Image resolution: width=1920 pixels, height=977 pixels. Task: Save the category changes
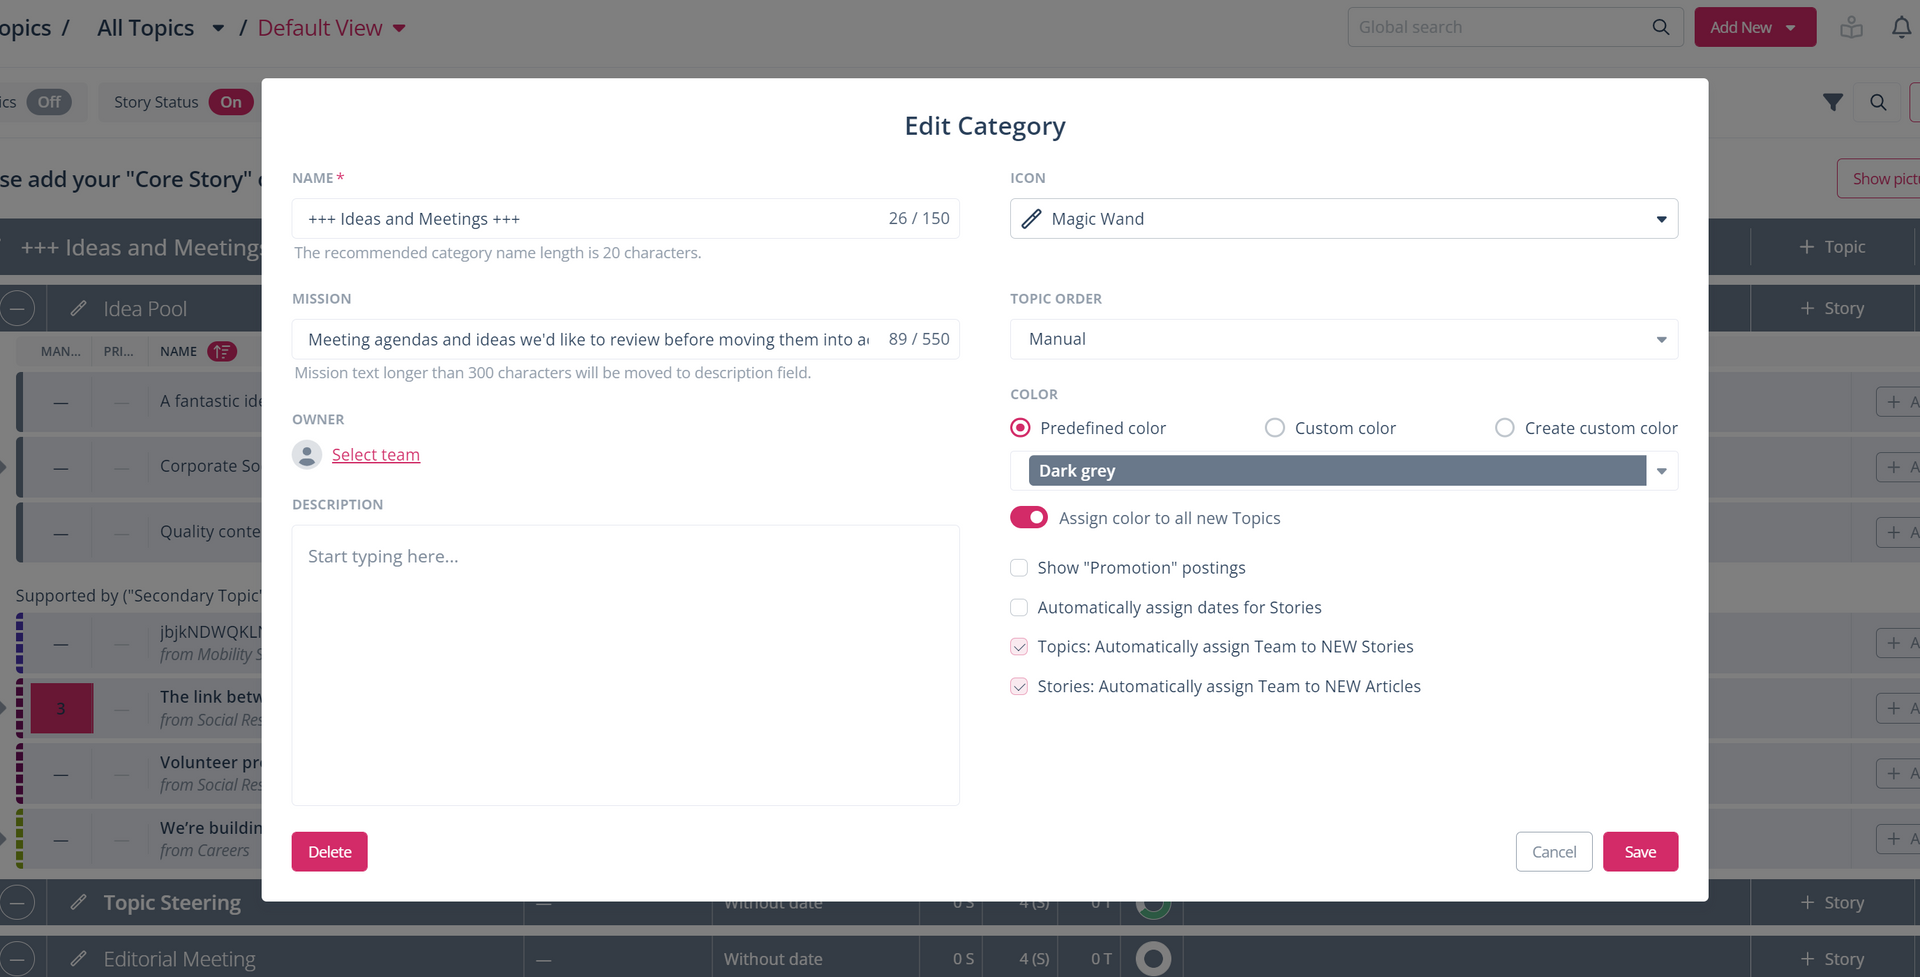point(1640,852)
